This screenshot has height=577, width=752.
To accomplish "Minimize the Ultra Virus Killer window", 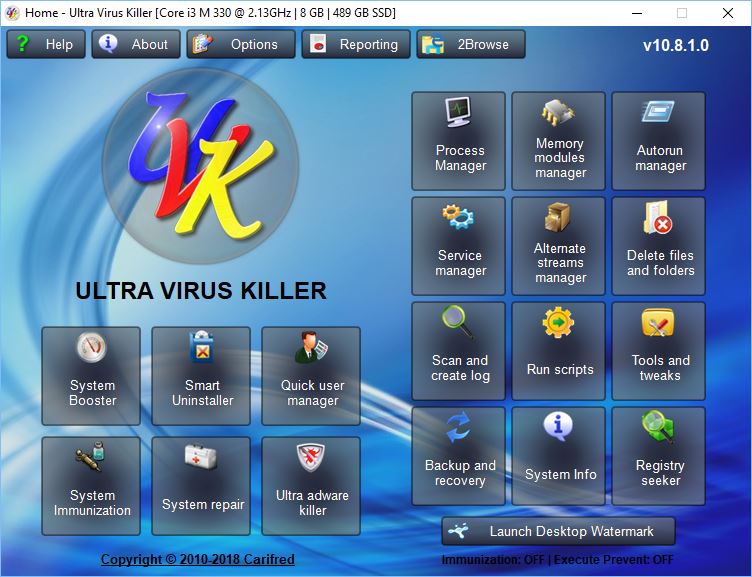I will tap(637, 13).
